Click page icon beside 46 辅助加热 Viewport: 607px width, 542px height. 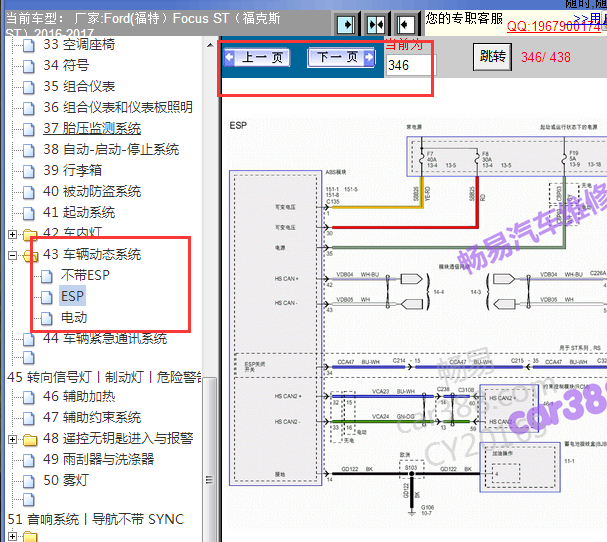[x=29, y=397]
